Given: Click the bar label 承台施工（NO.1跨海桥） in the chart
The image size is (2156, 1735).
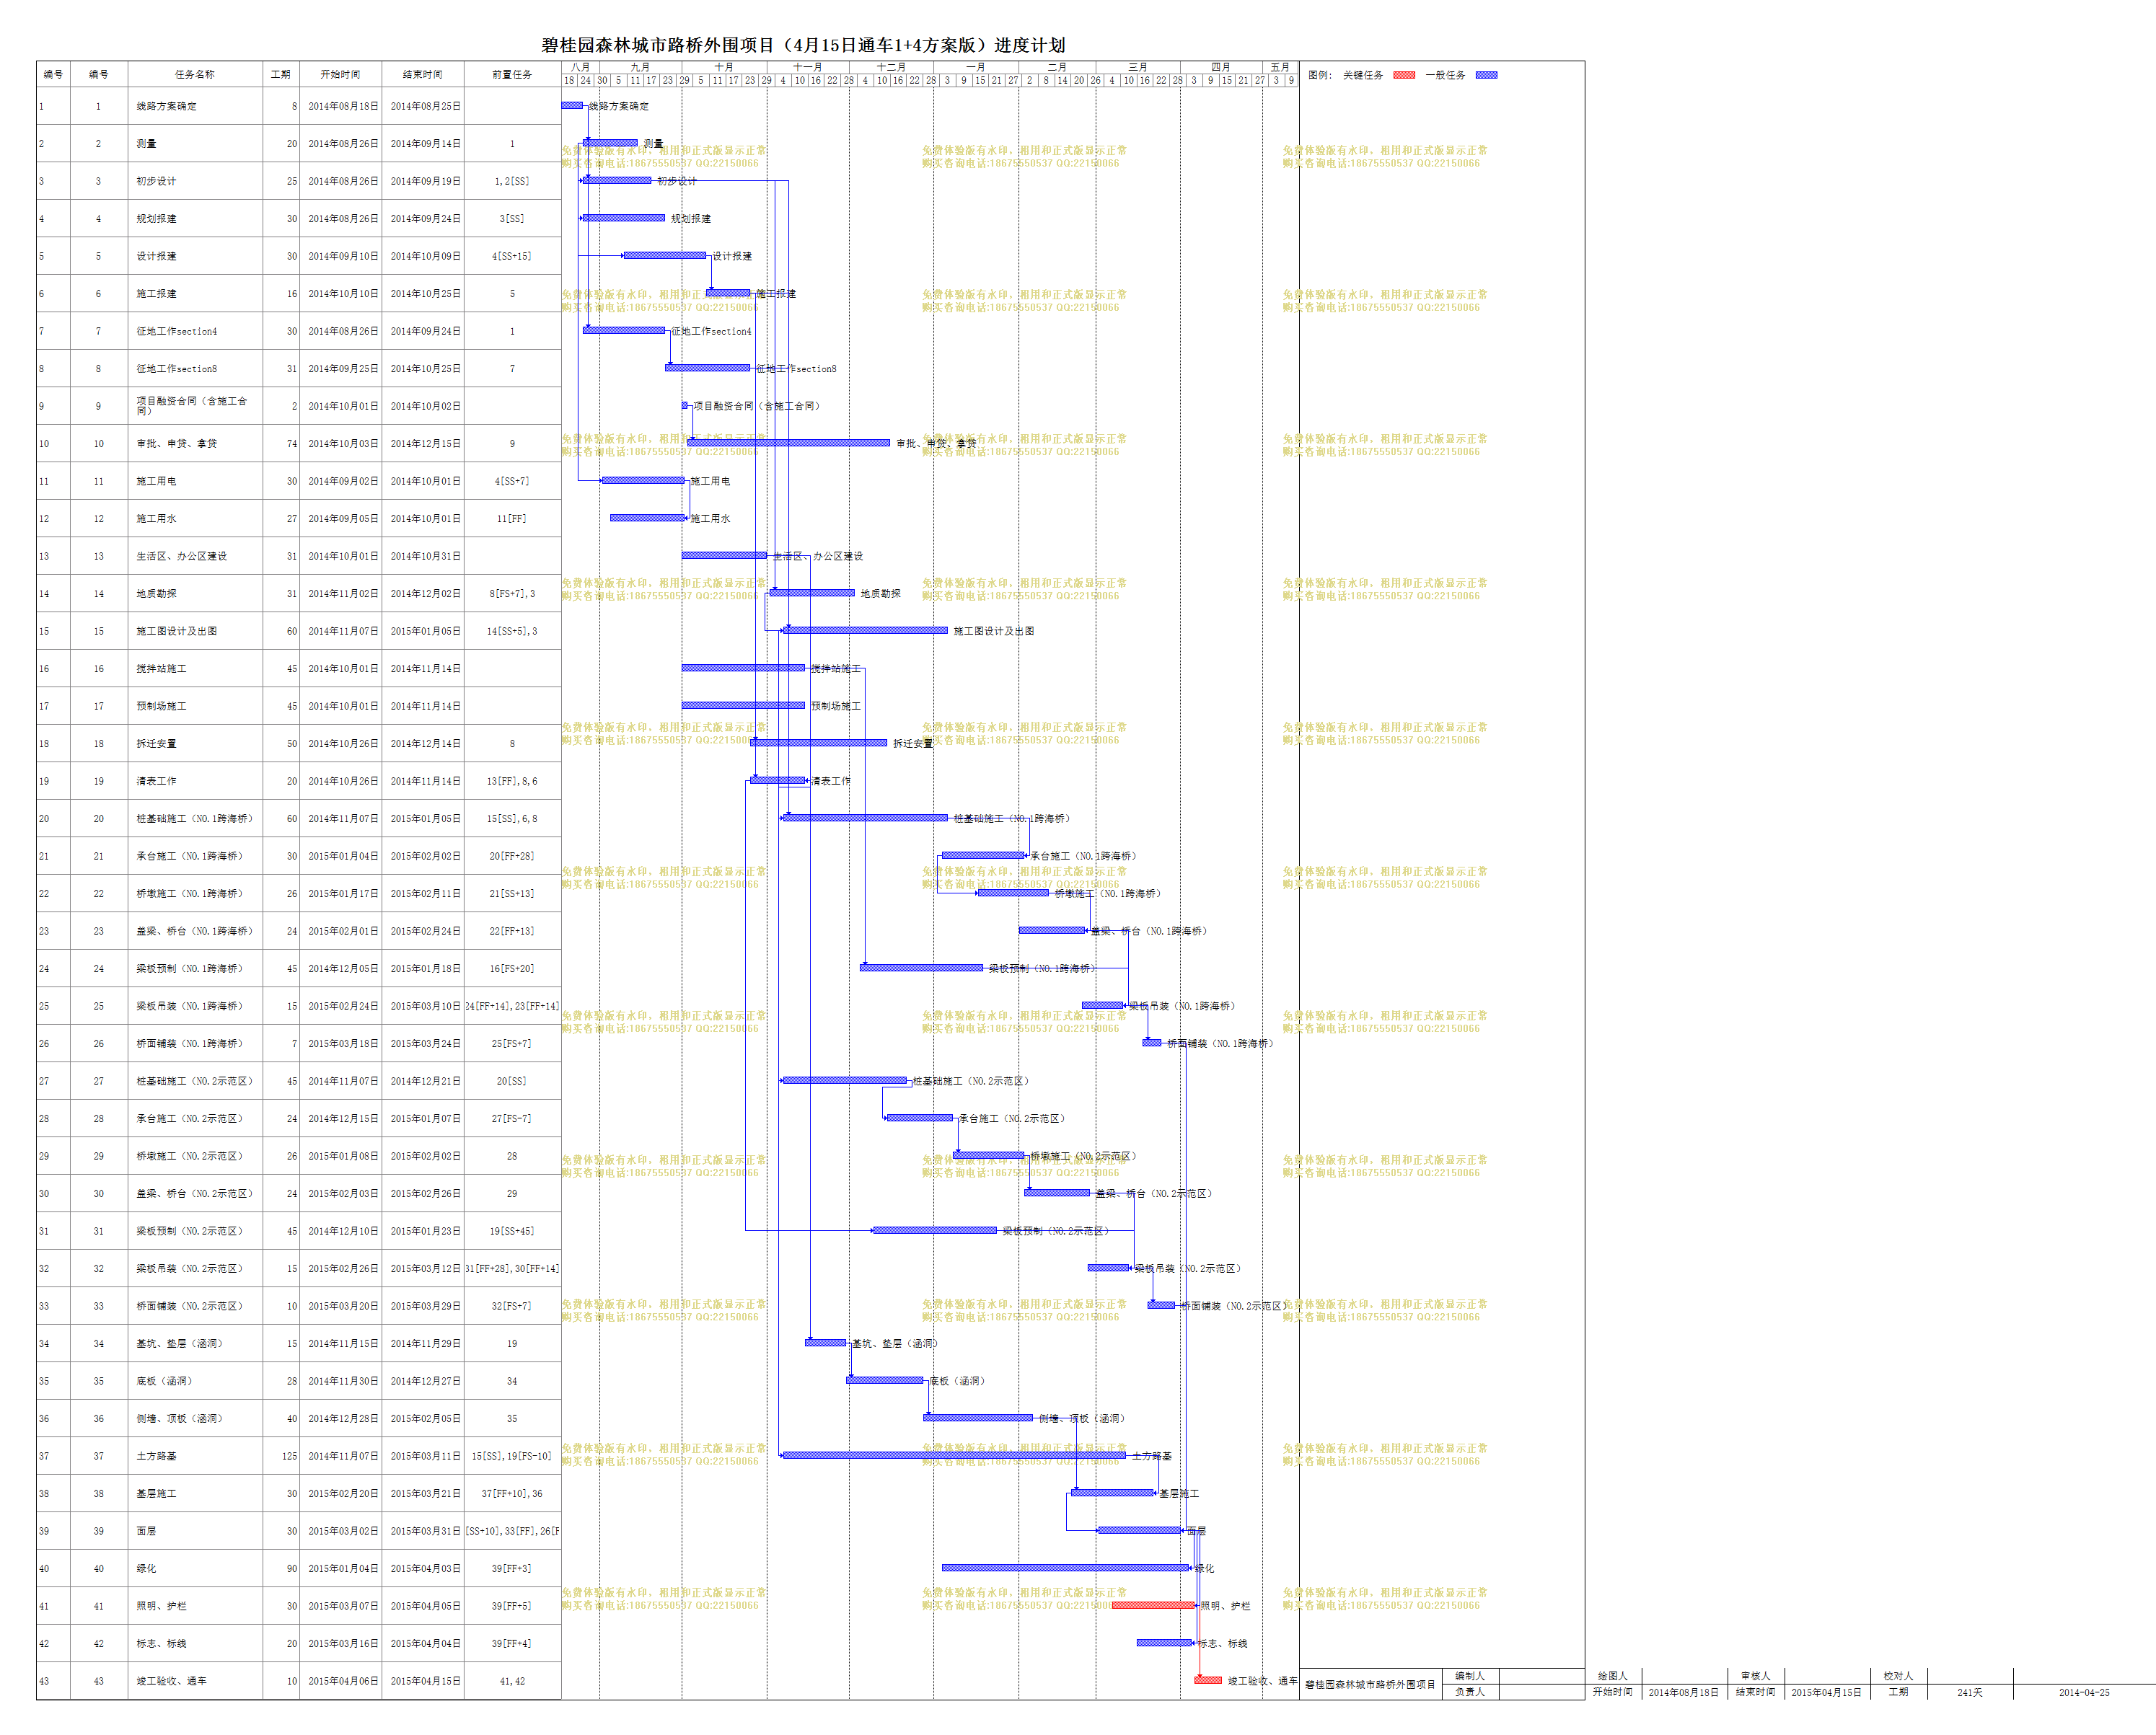Looking at the screenshot, I should tap(1084, 856).
